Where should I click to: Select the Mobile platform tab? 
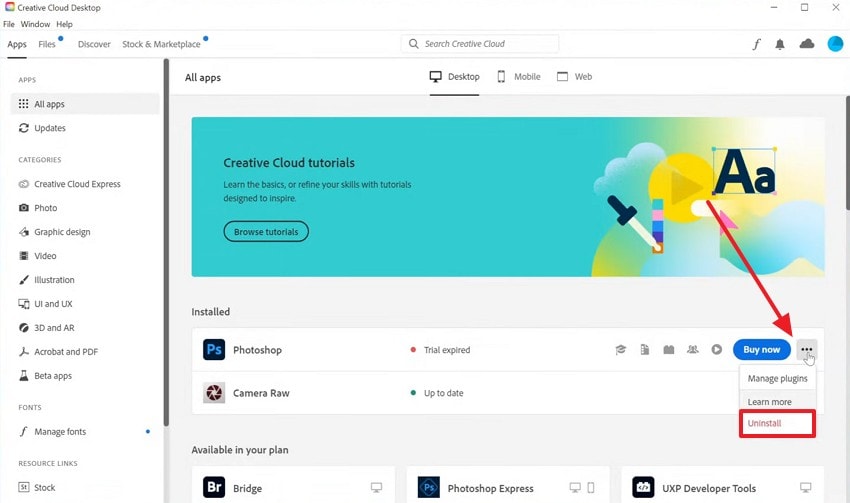(x=519, y=76)
